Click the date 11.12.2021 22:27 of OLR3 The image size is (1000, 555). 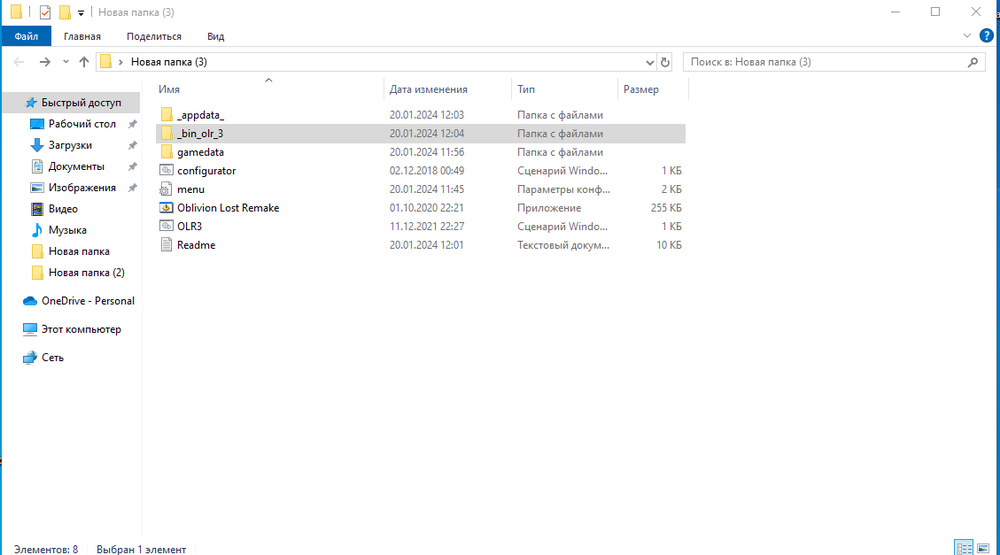tap(427, 226)
